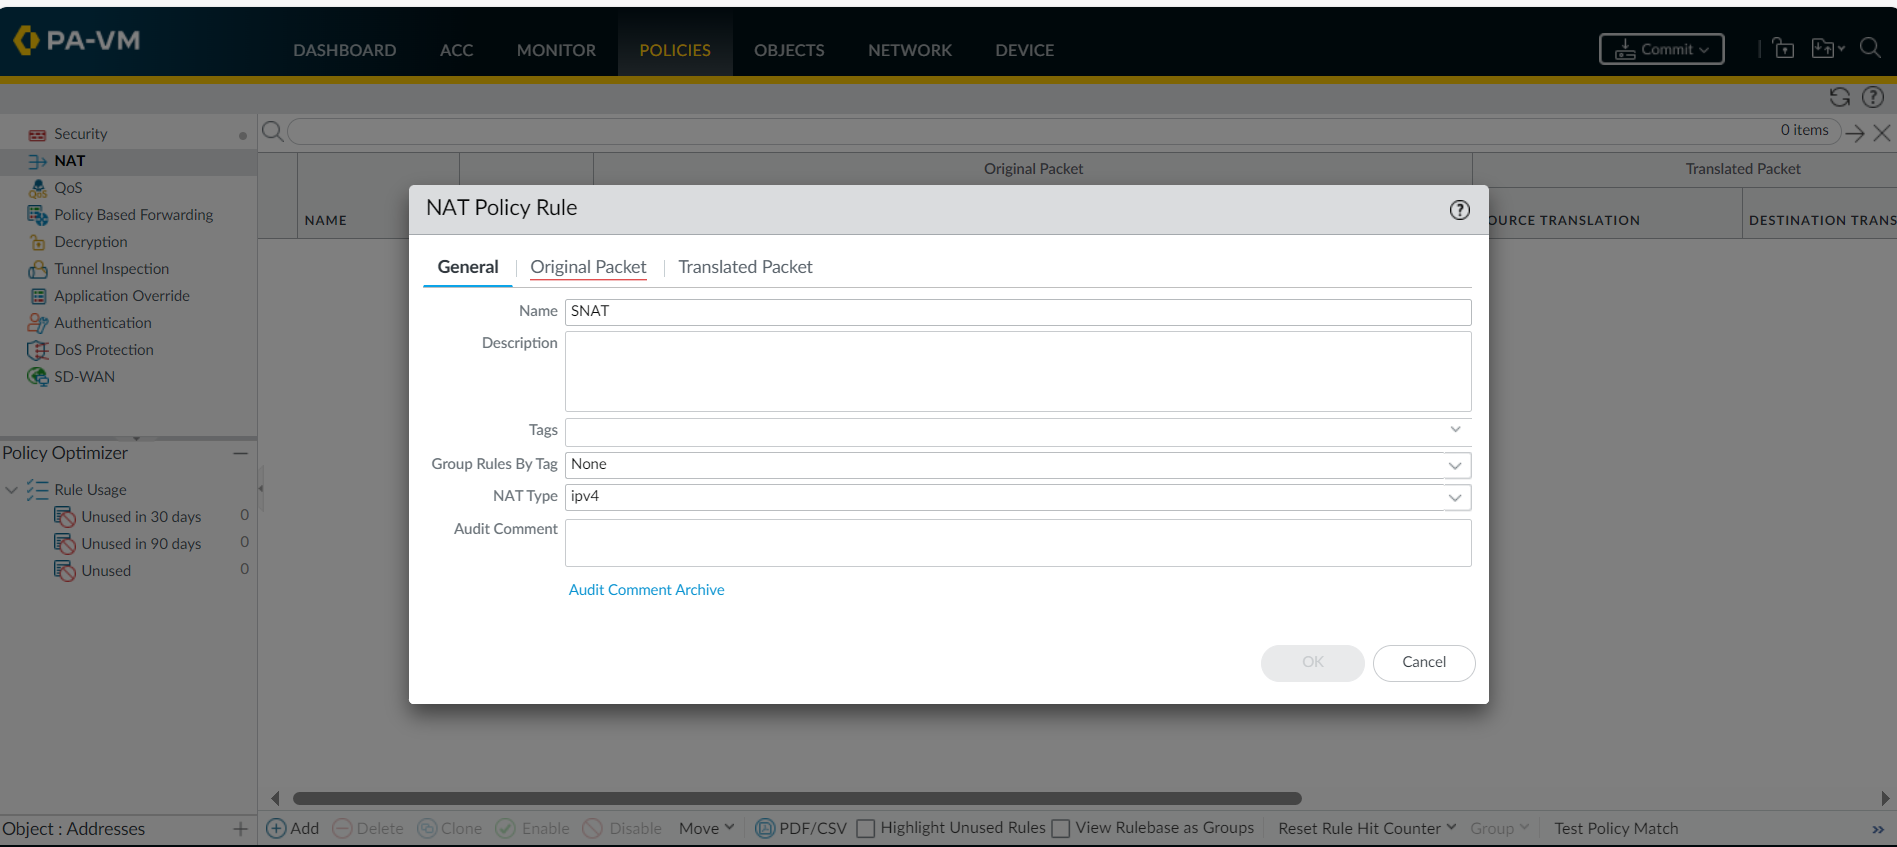
Task: Click the search magnifier icon in top bar
Action: coord(1869,48)
